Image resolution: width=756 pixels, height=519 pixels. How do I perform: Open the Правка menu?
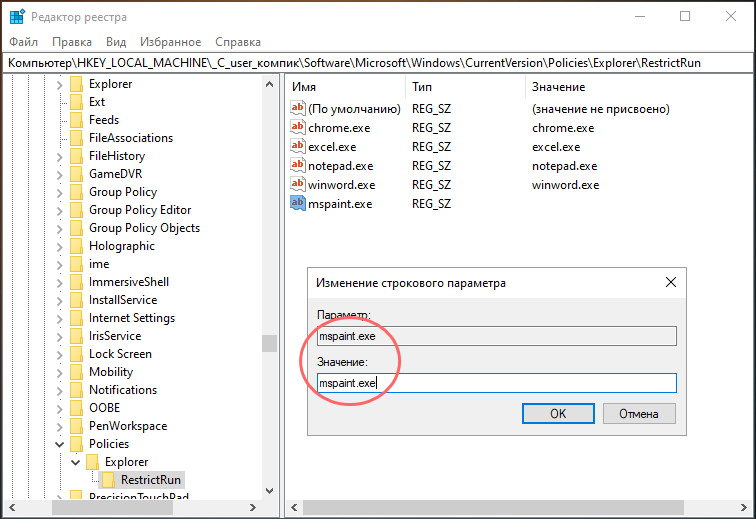tap(72, 42)
